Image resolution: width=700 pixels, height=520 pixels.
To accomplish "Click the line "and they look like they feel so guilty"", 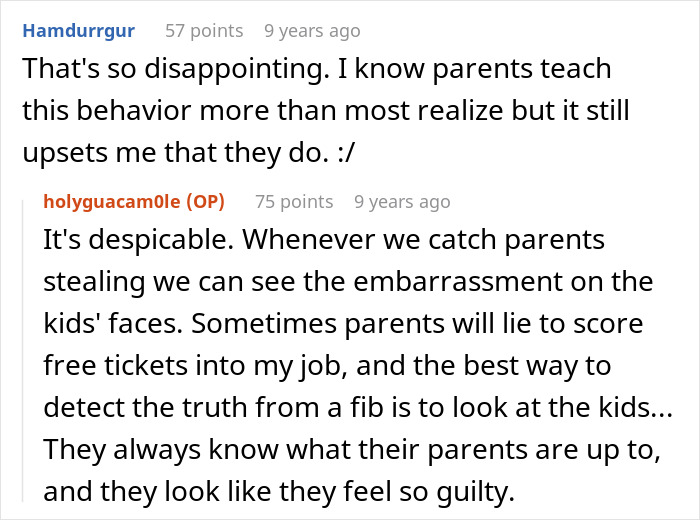I will point(266,490).
